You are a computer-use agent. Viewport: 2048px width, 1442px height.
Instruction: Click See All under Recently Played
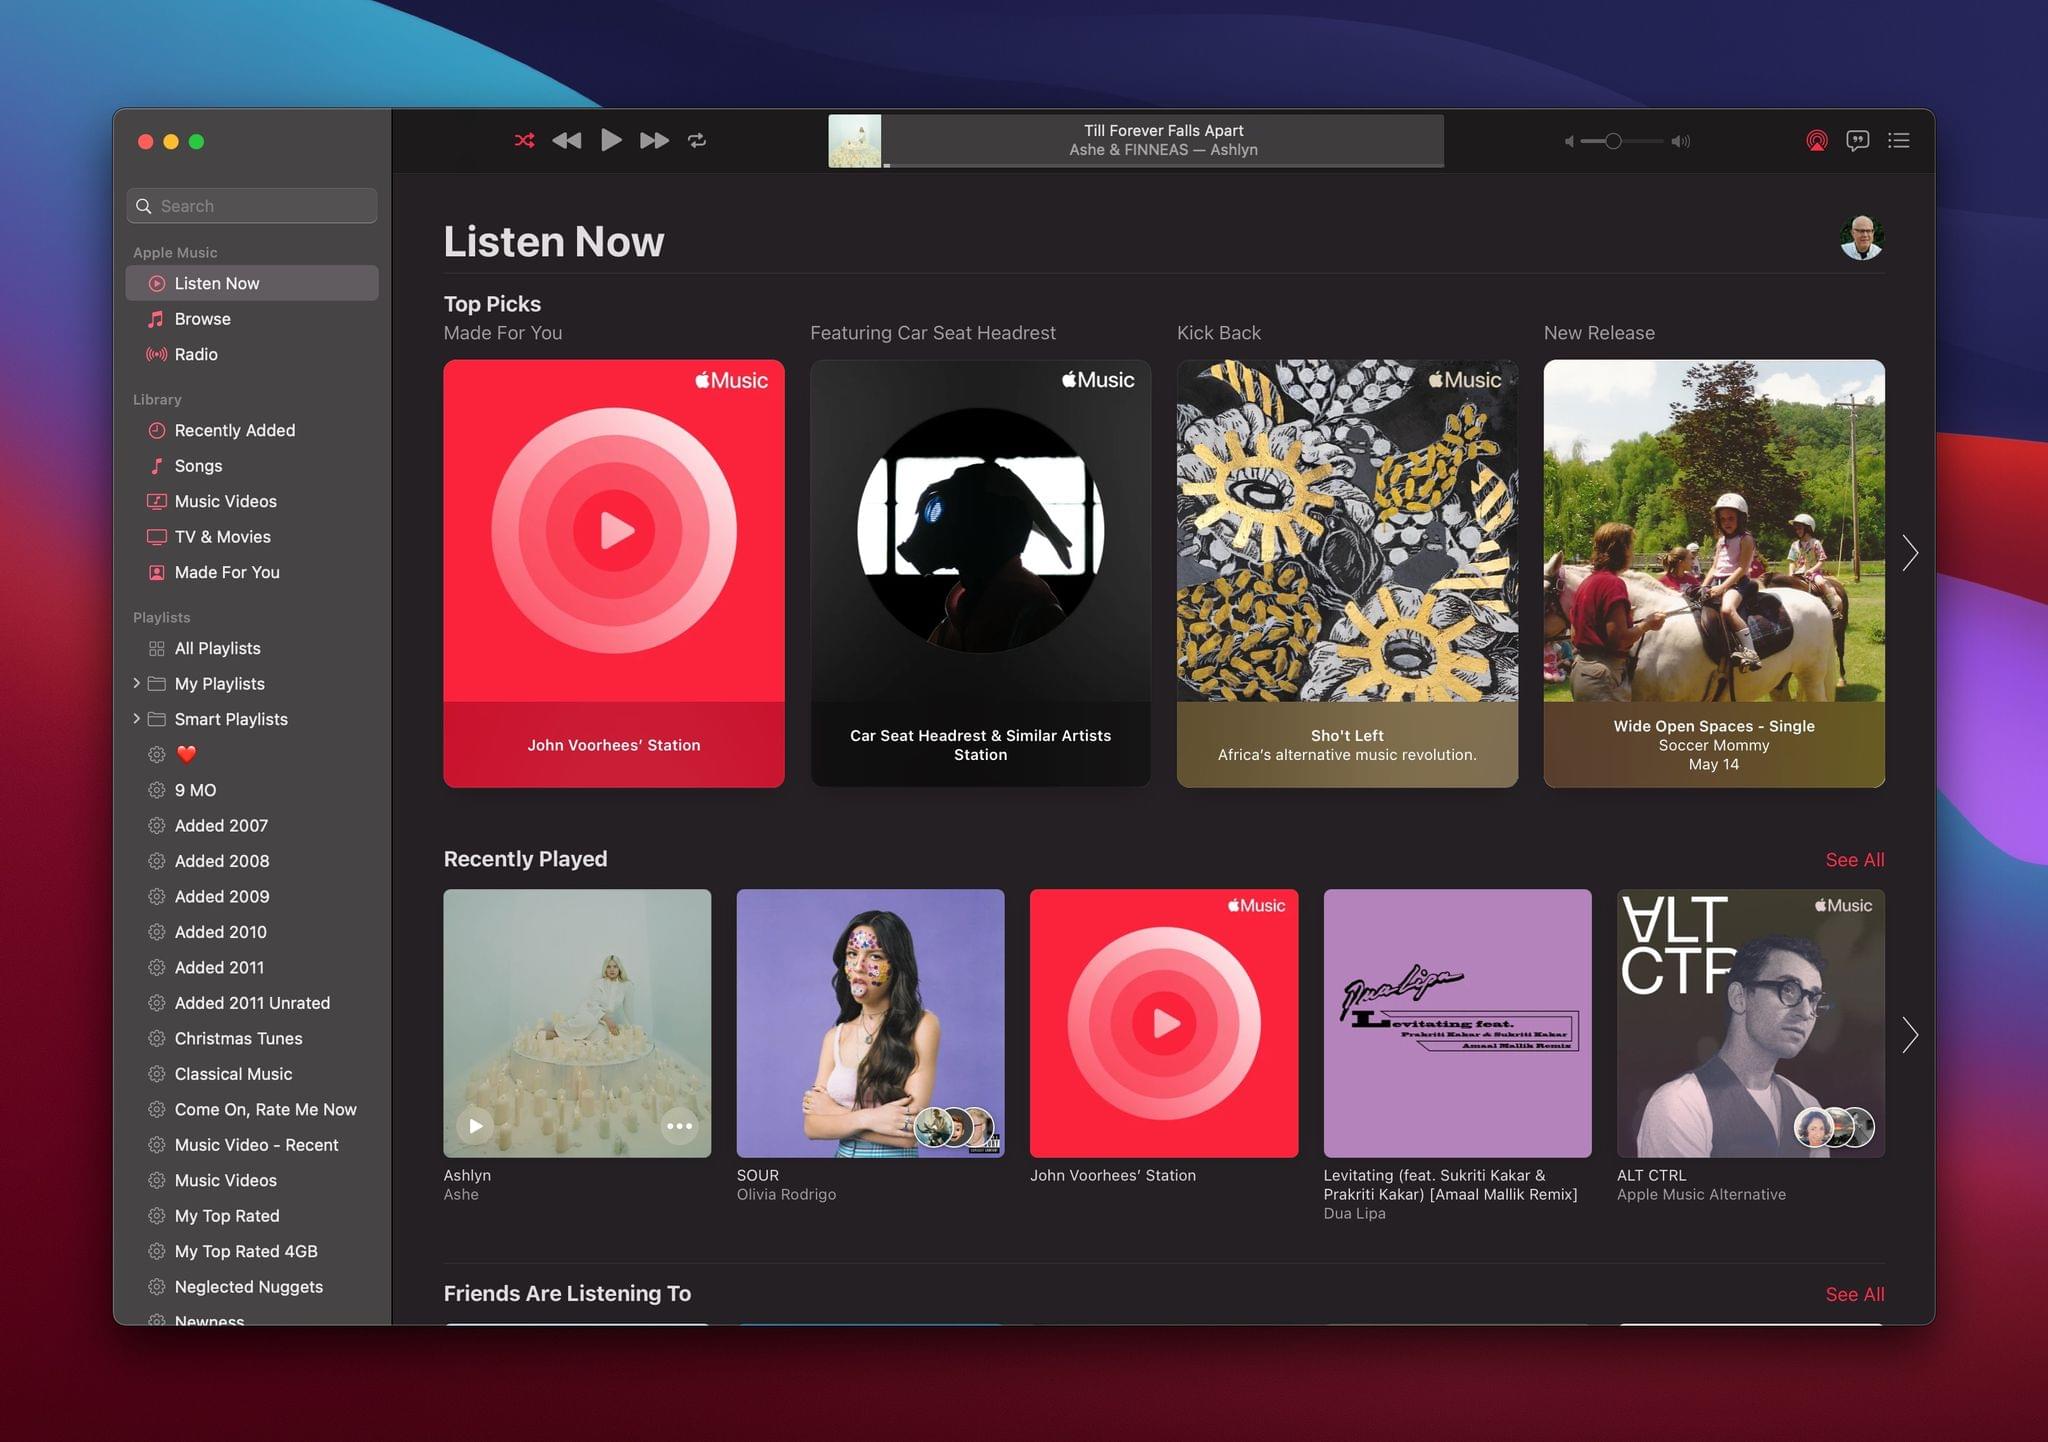click(x=1855, y=858)
